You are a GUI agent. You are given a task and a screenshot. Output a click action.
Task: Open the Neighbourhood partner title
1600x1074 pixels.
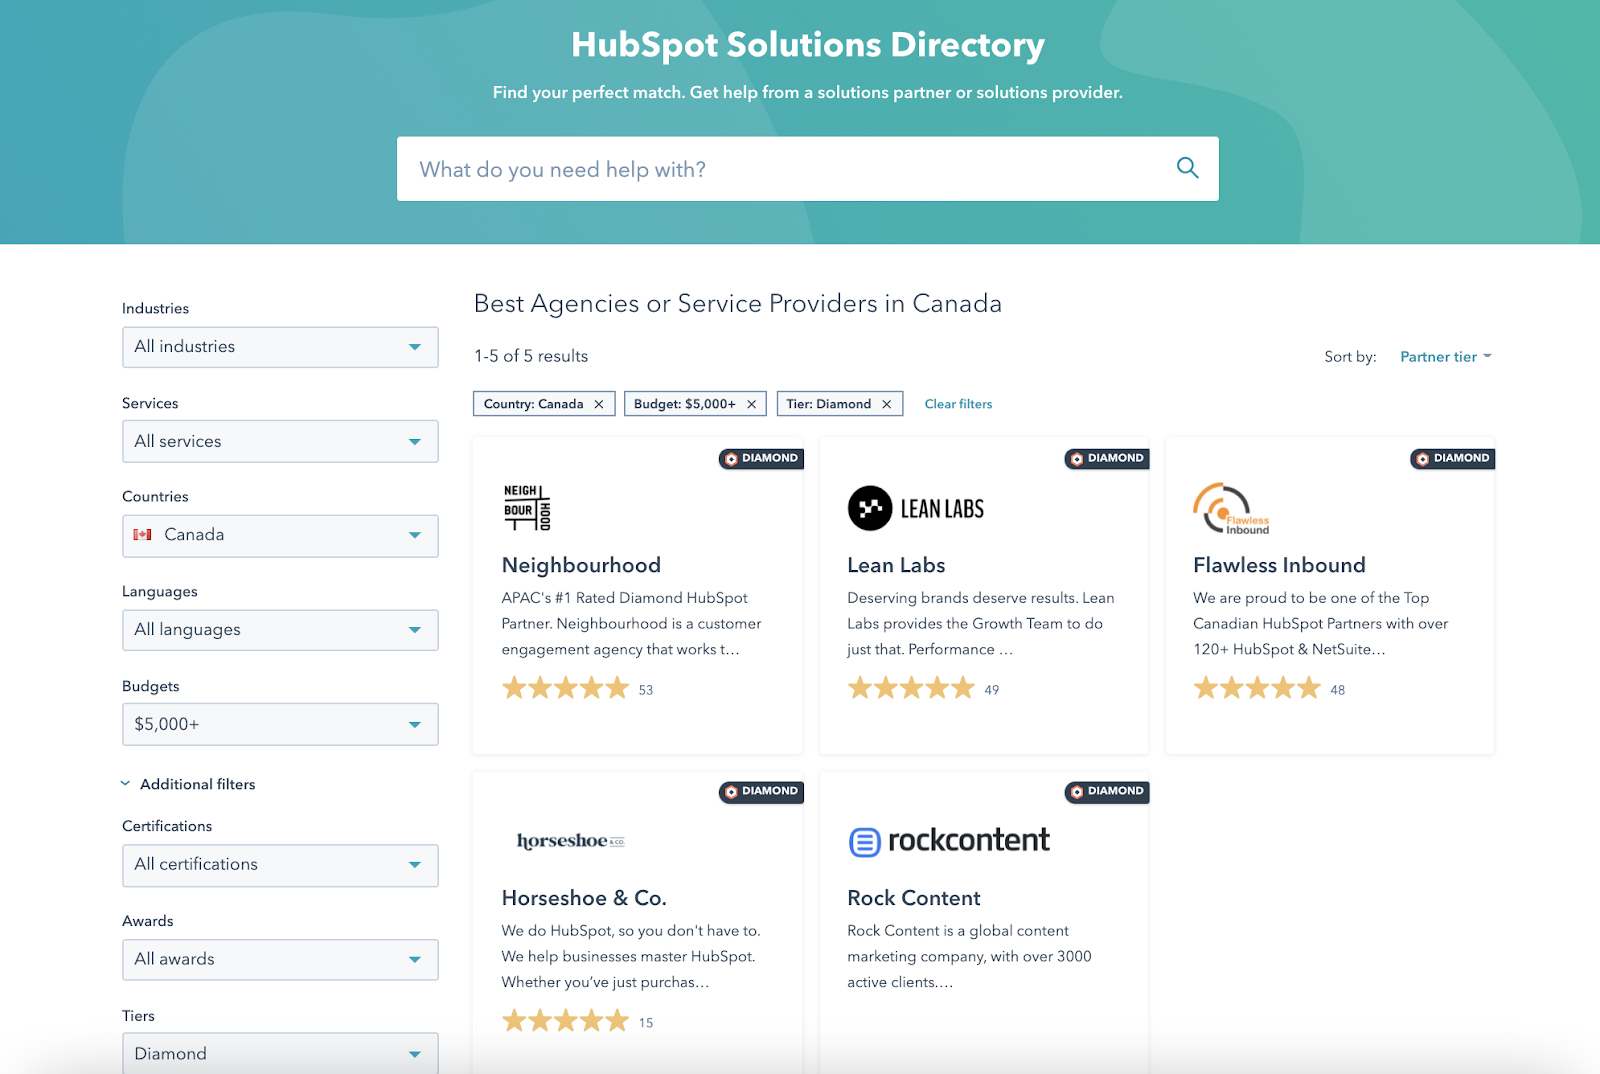(581, 565)
